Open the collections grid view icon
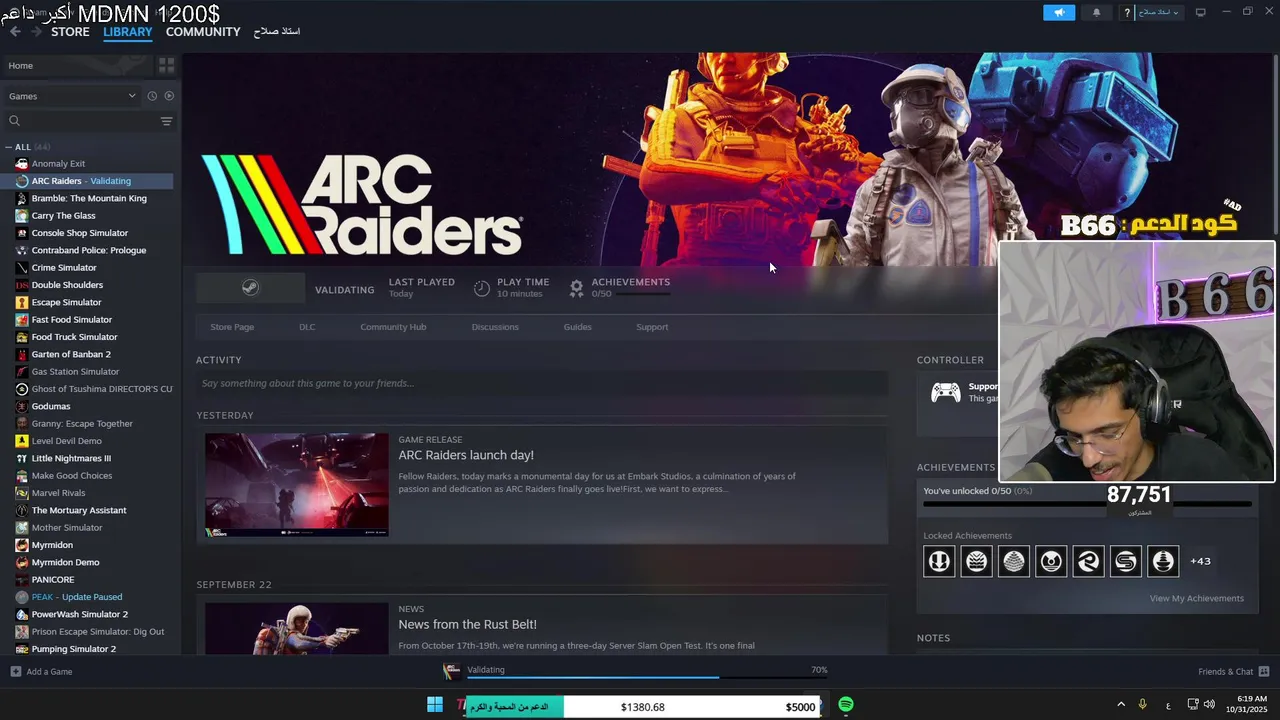 166,65
